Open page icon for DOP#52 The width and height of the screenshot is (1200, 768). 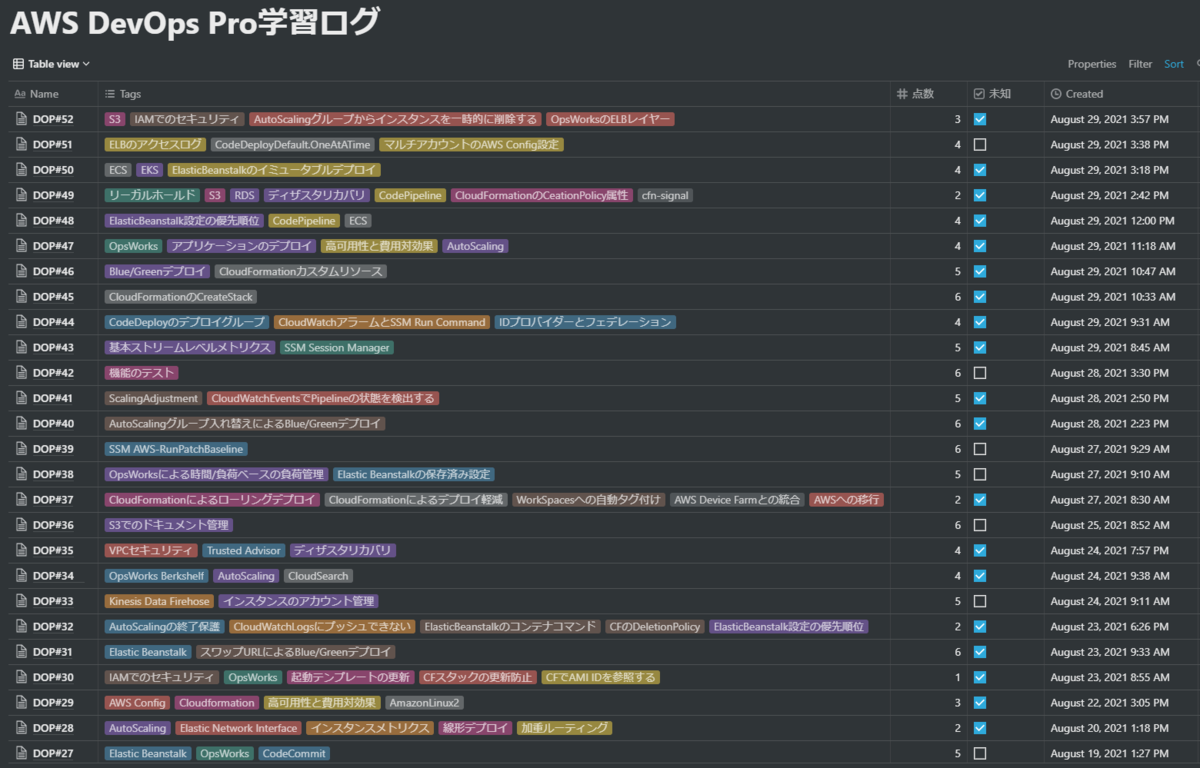point(21,119)
